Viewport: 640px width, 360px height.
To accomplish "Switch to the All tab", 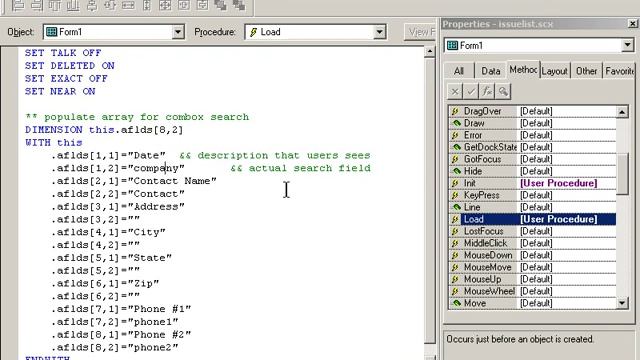I will tap(459, 71).
